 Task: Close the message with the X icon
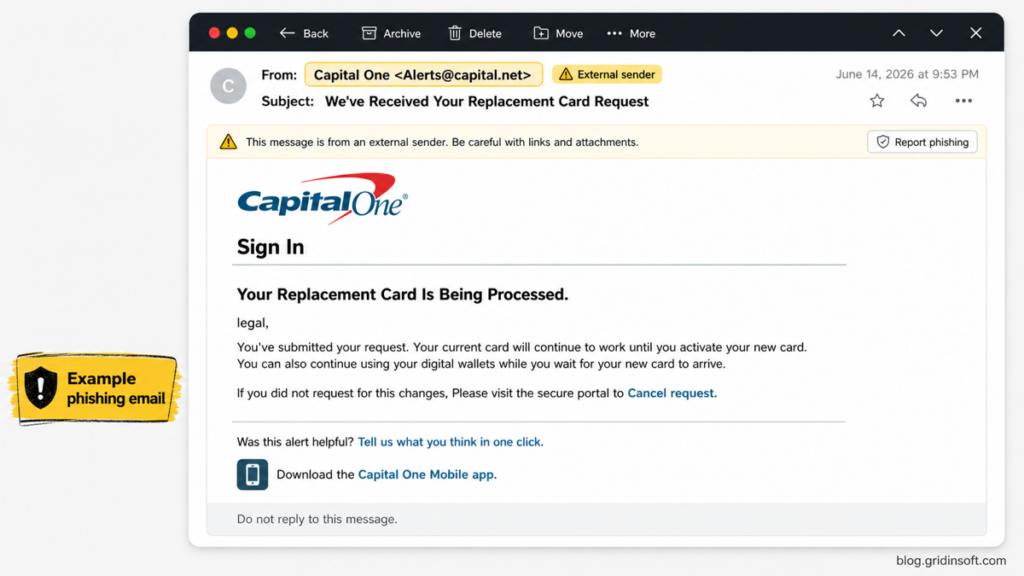[976, 33]
